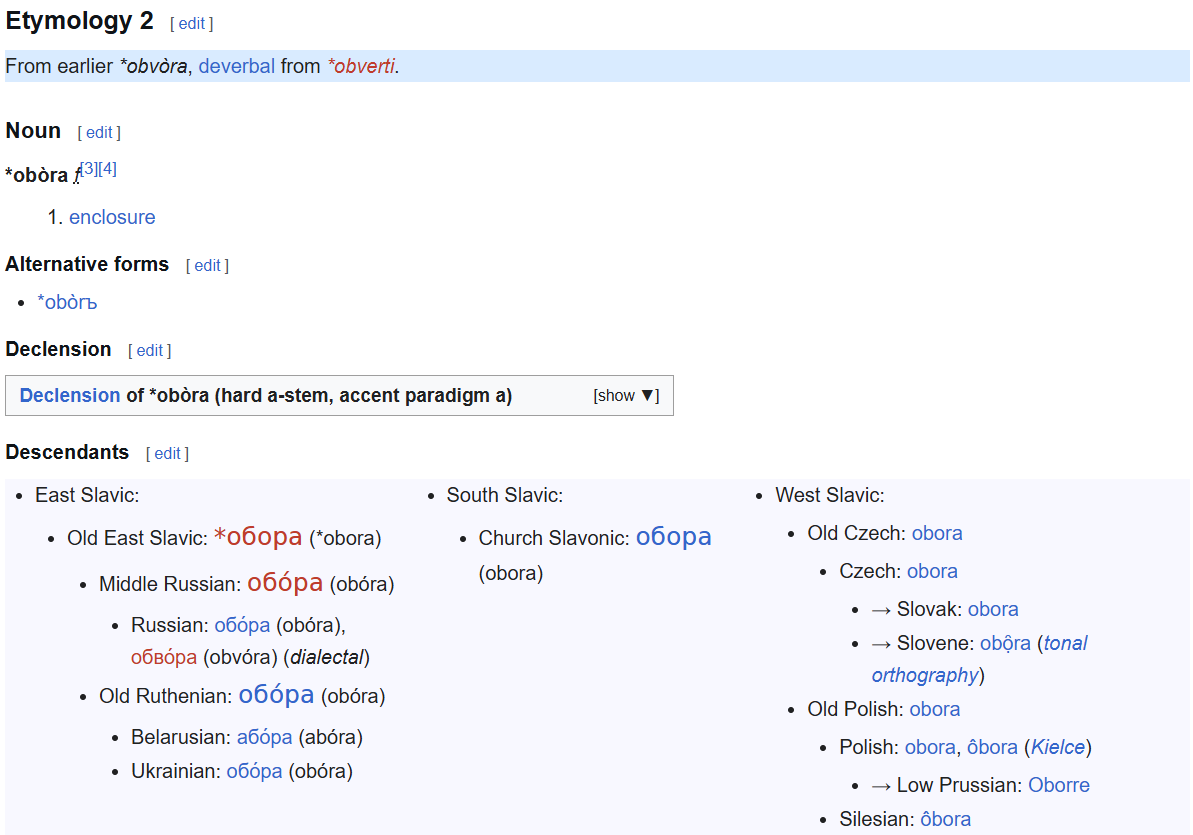The image size is (1193, 835).
Task: Edit the Alternative forms section
Action: pyautogui.click(x=208, y=266)
